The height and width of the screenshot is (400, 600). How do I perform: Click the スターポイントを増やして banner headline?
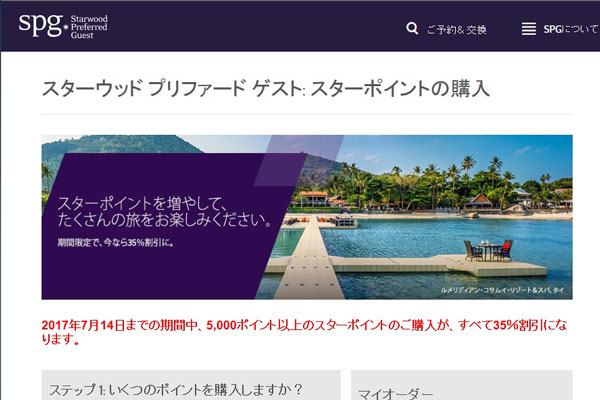click(165, 212)
